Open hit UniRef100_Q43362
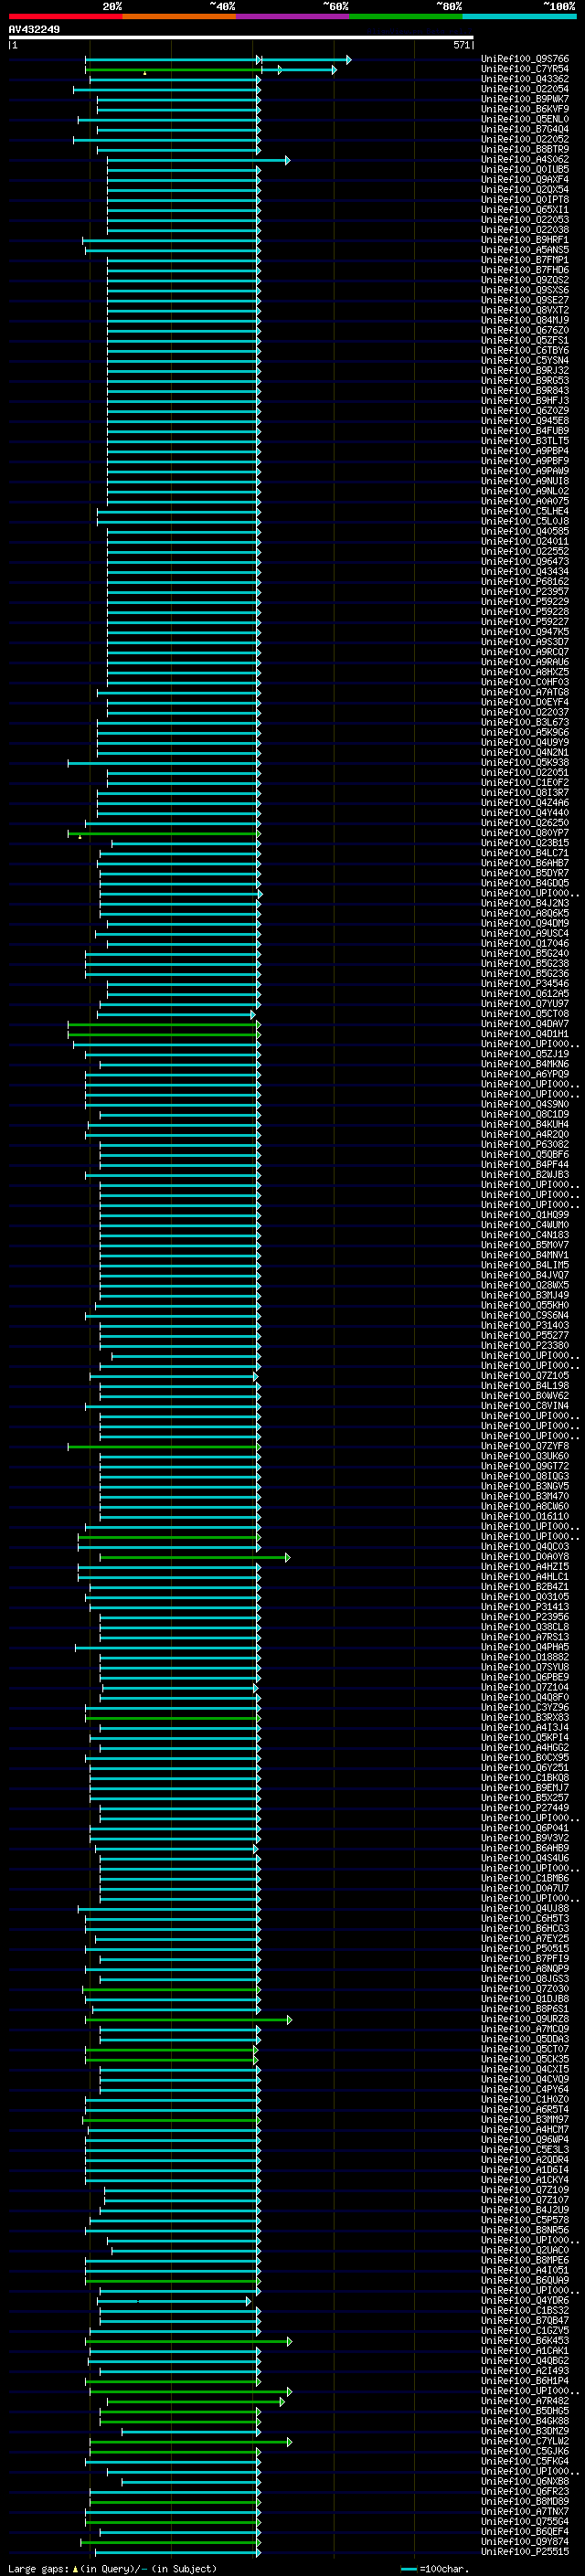This screenshot has height=2576, width=585. (x=525, y=79)
